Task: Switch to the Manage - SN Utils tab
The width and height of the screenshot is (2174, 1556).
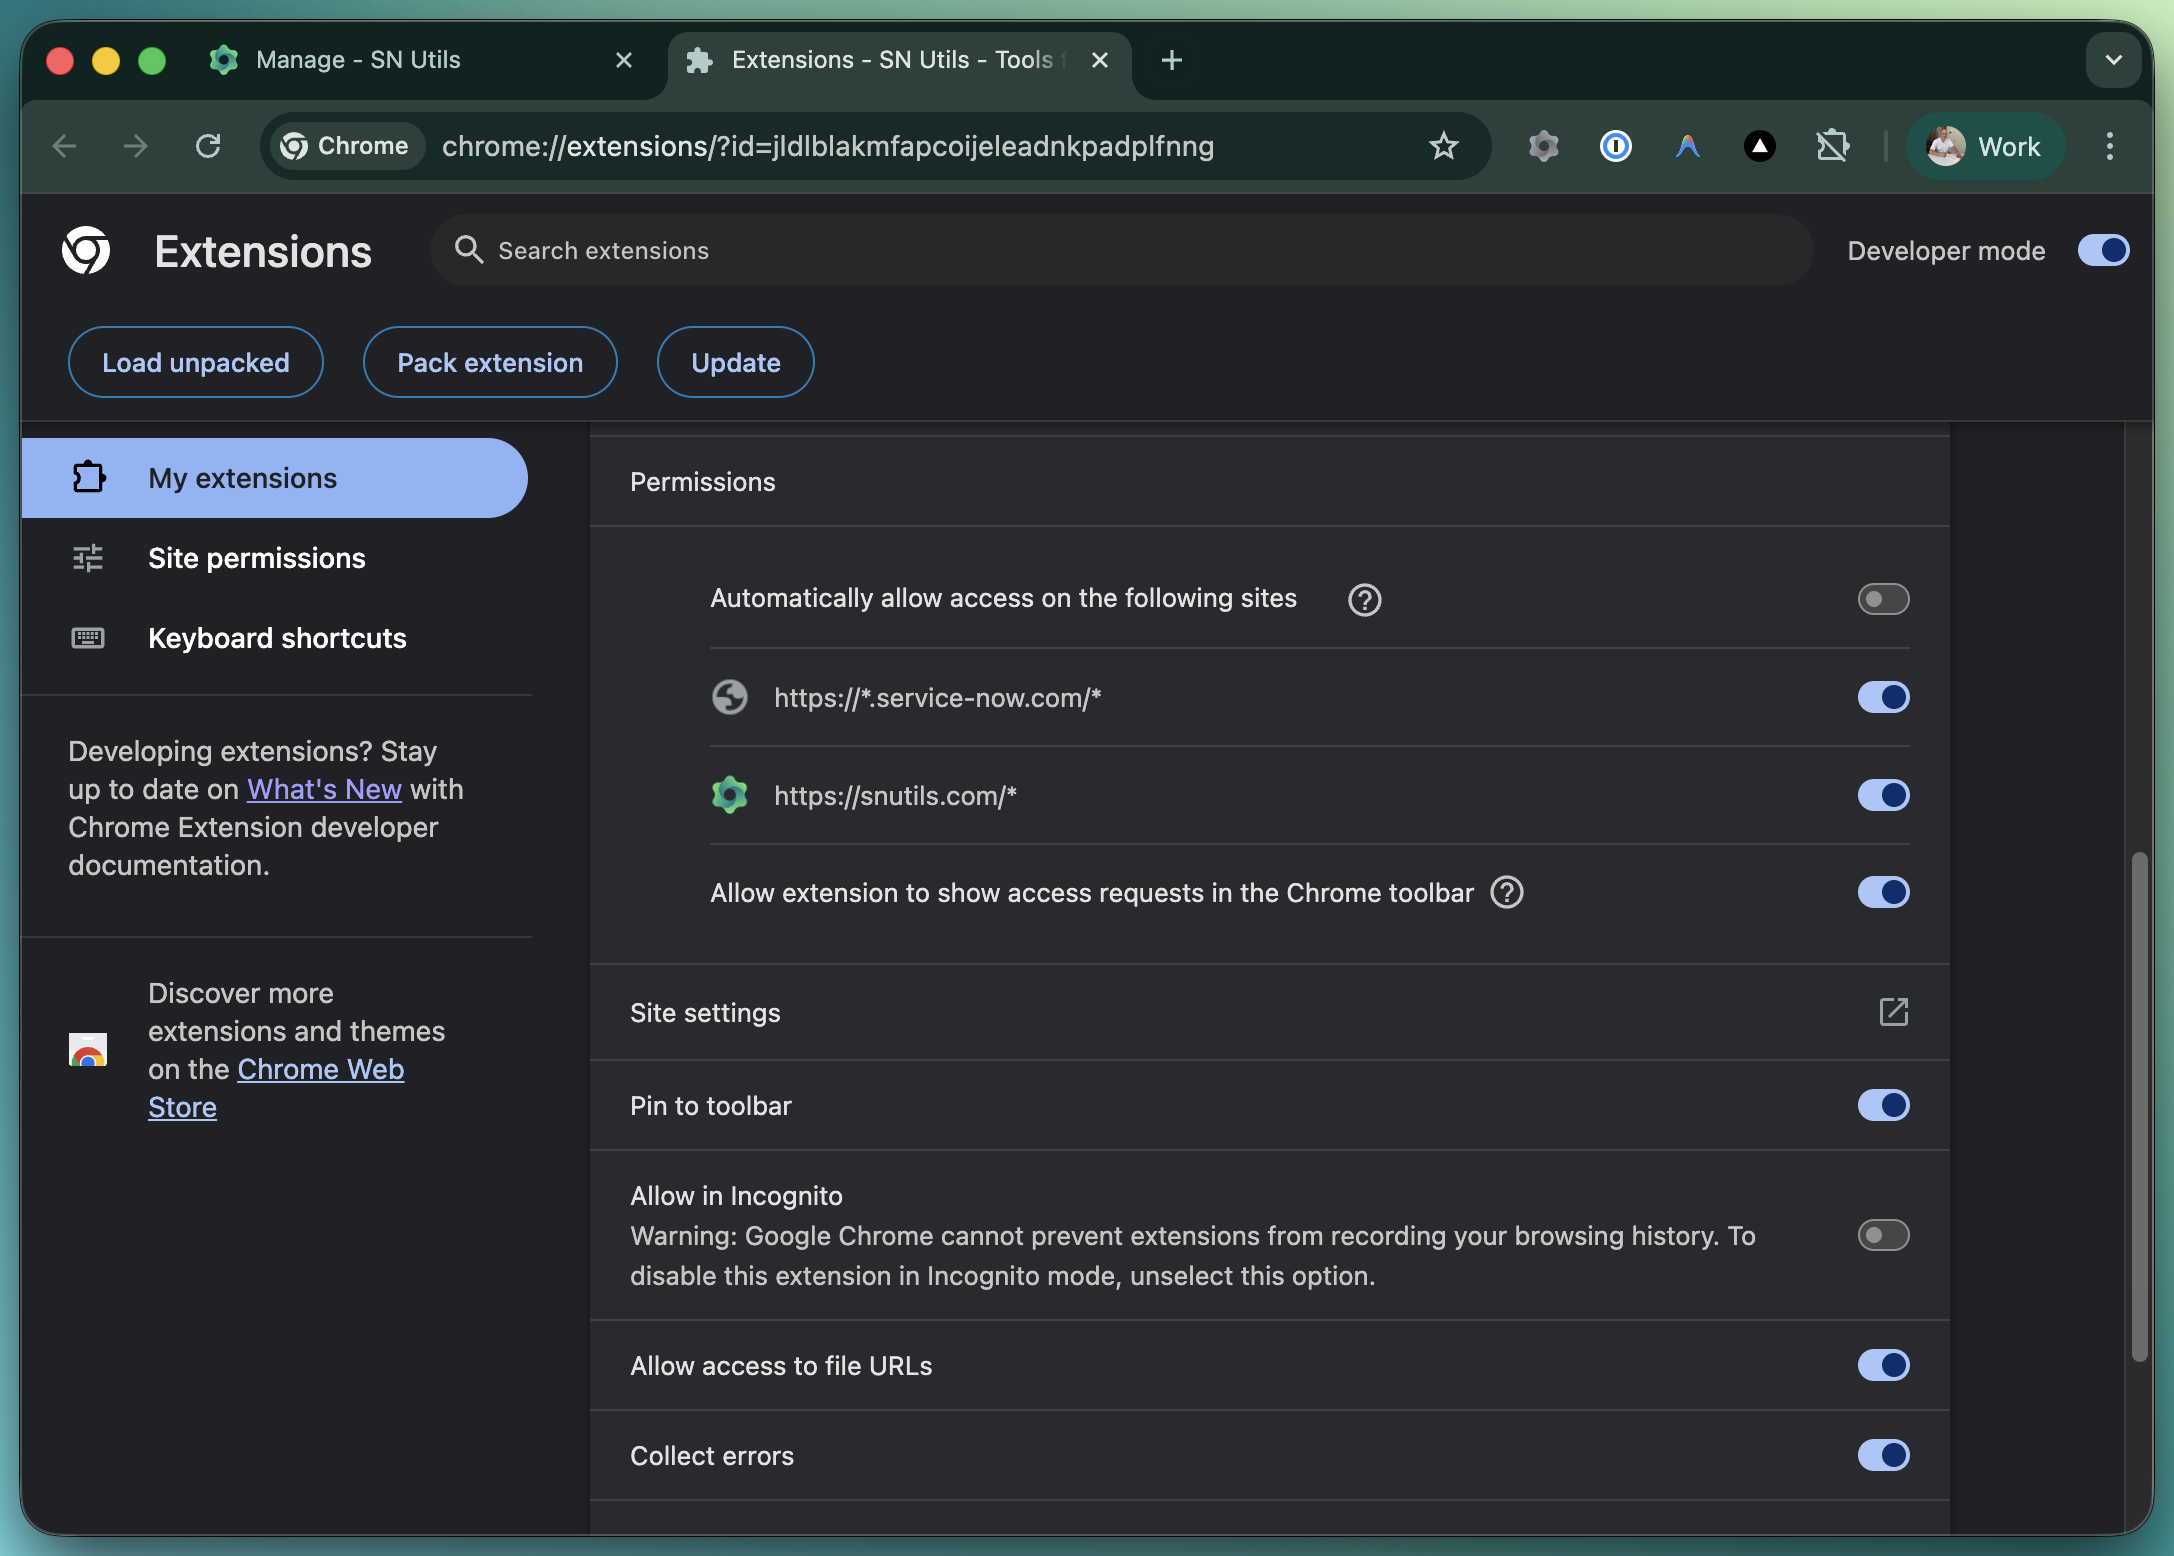Action: point(357,60)
